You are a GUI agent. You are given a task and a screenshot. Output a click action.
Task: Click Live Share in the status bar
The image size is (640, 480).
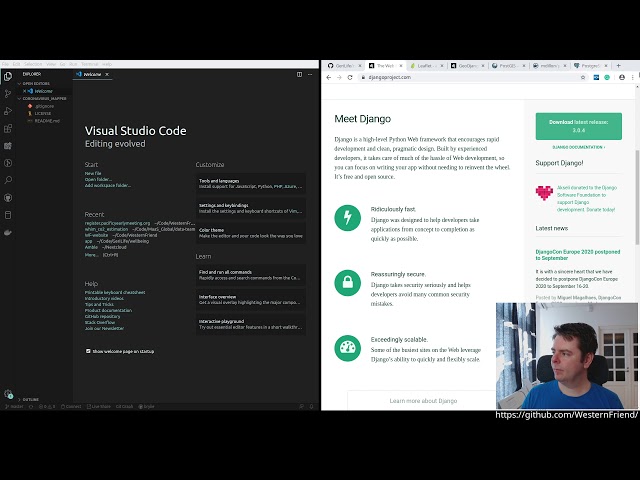pyautogui.click(x=99, y=407)
